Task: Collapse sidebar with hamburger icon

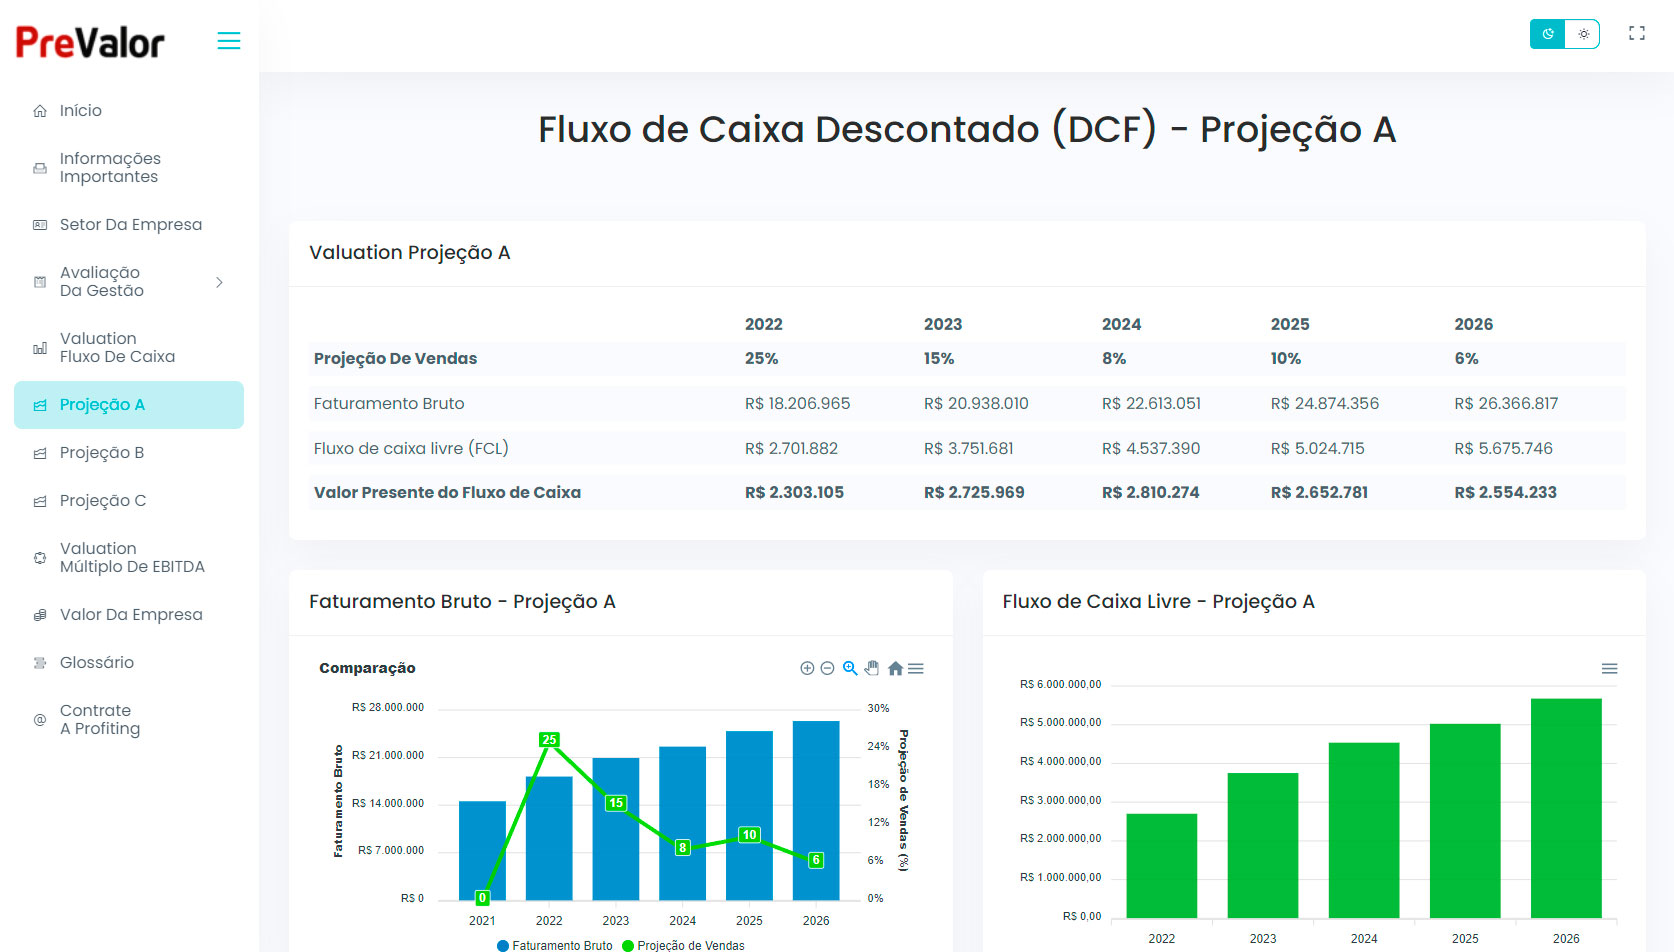Action: tap(229, 41)
